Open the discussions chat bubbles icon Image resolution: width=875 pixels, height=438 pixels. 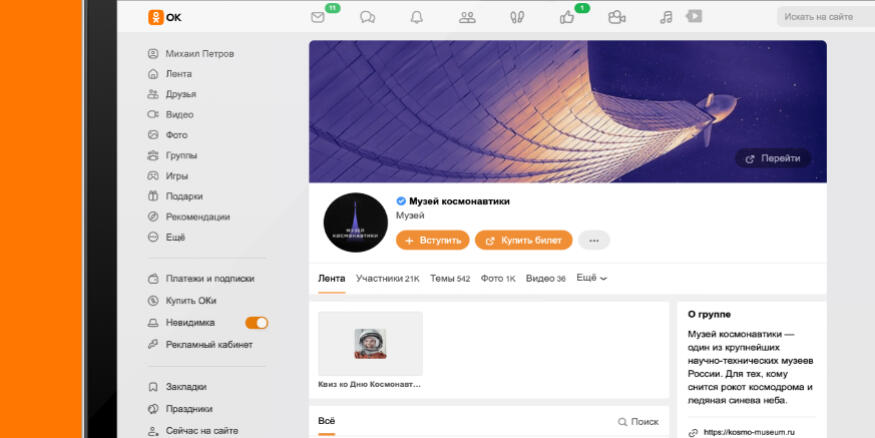pyautogui.click(x=367, y=17)
